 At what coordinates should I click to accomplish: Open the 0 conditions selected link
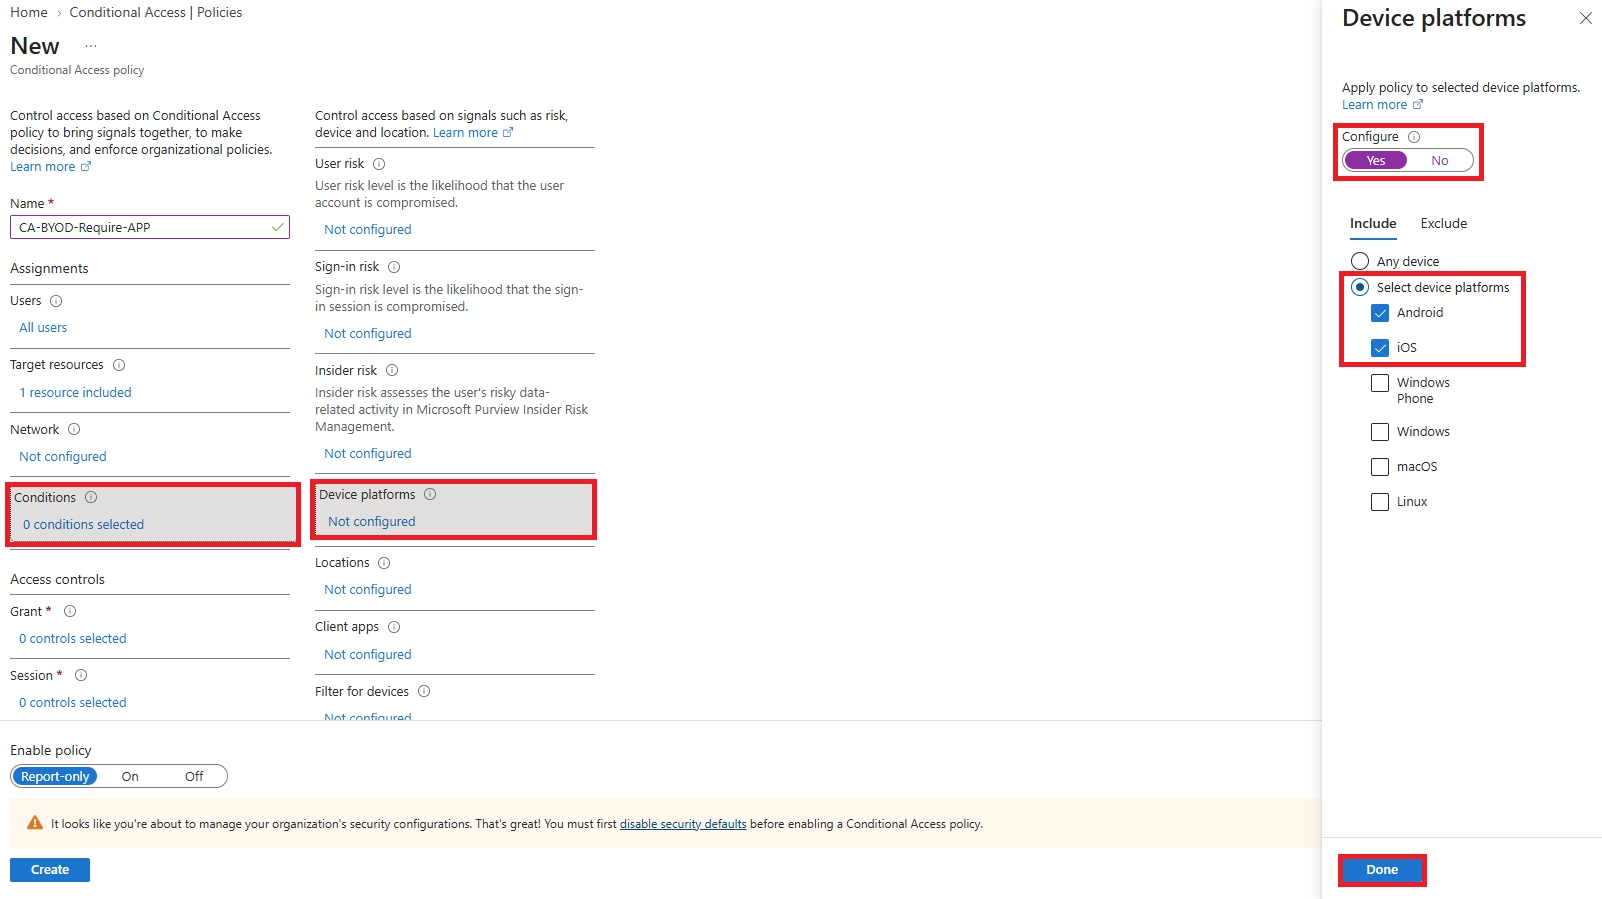click(x=84, y=525)
